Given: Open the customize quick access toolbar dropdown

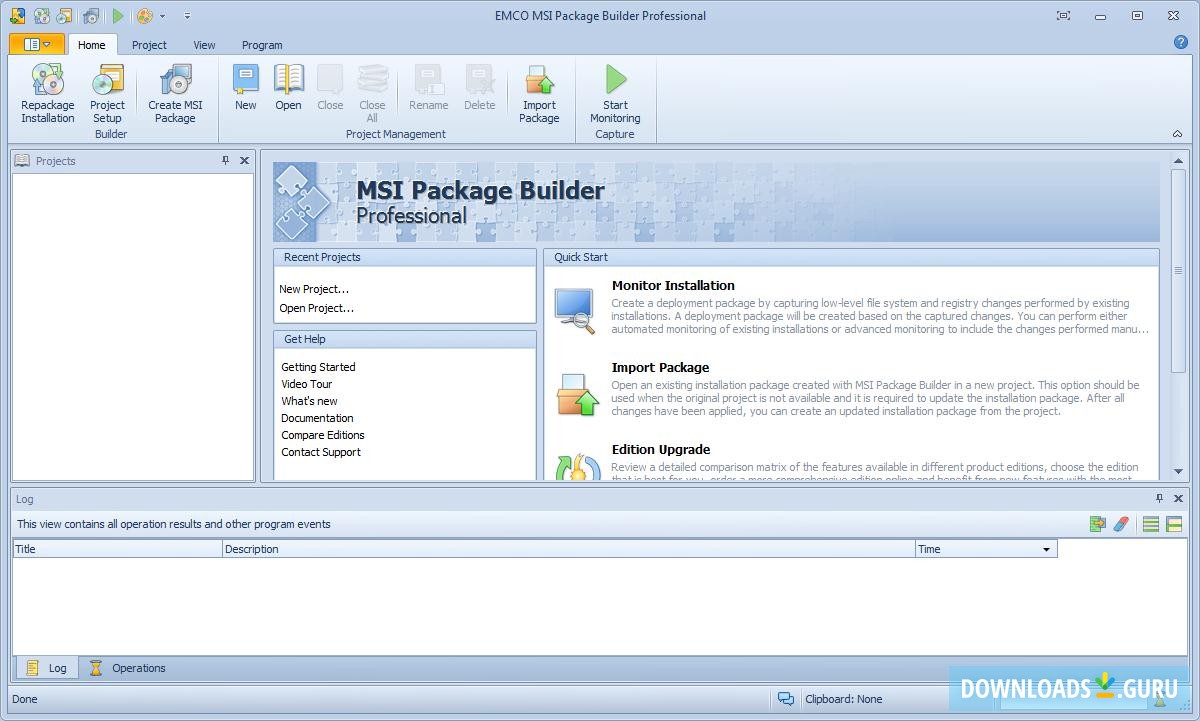Looking at the screenshot, I should (x=187, y=16).
